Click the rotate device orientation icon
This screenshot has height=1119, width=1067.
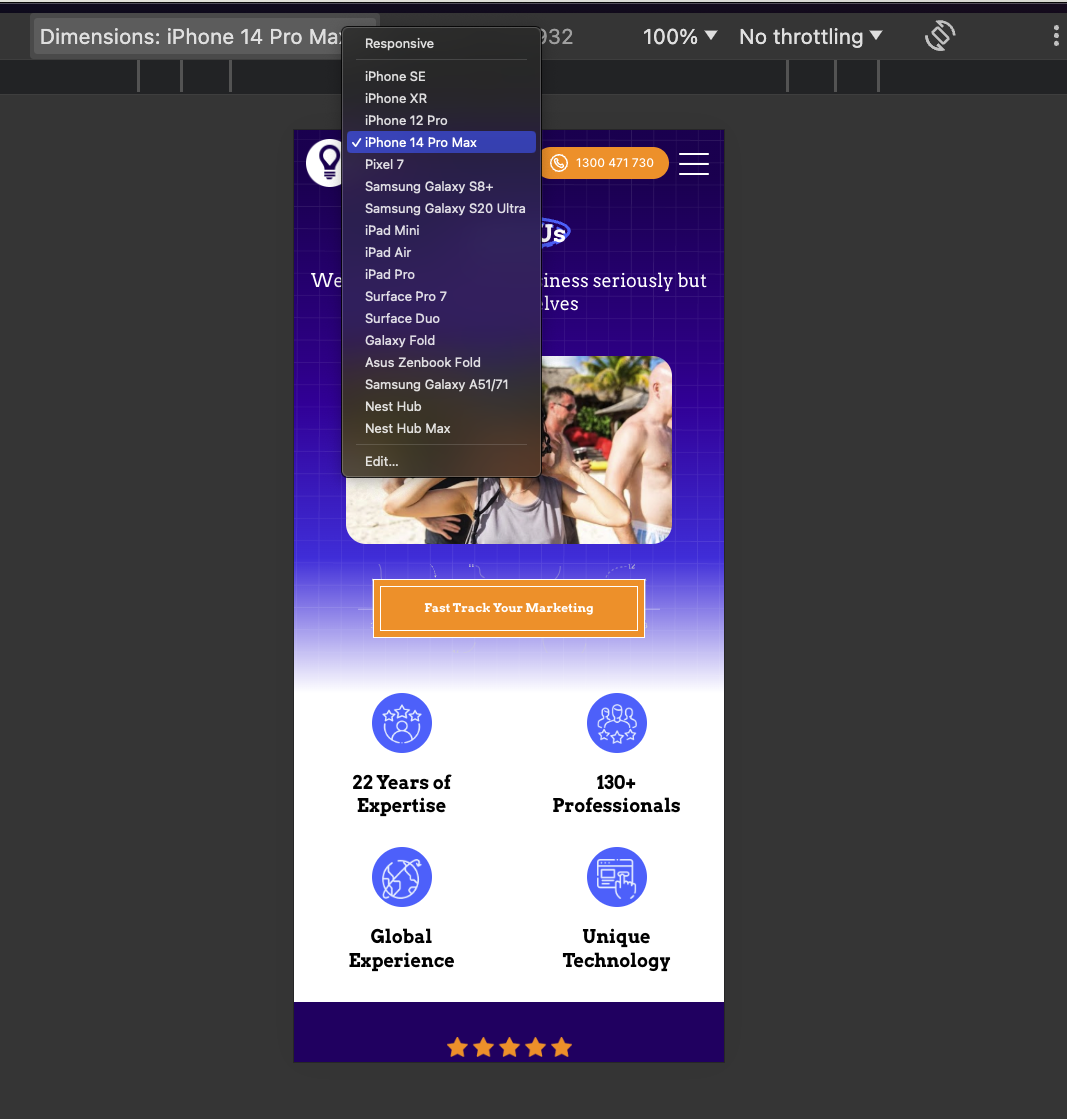(x=939, y=36)
